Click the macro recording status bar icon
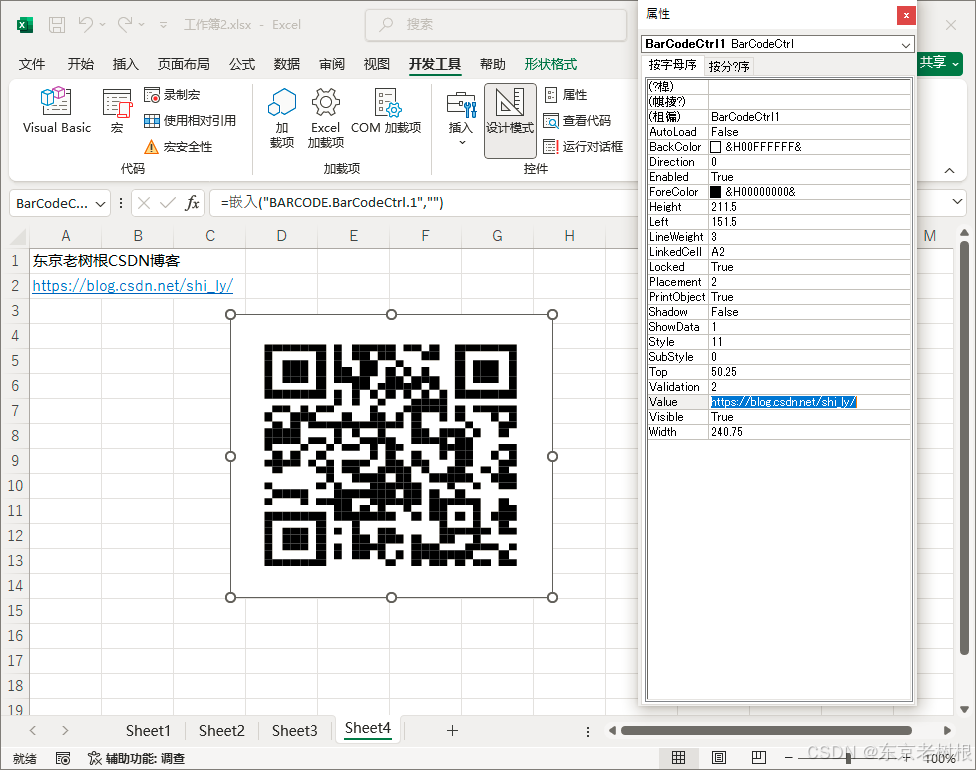976x770 pixels. (63, 758)
